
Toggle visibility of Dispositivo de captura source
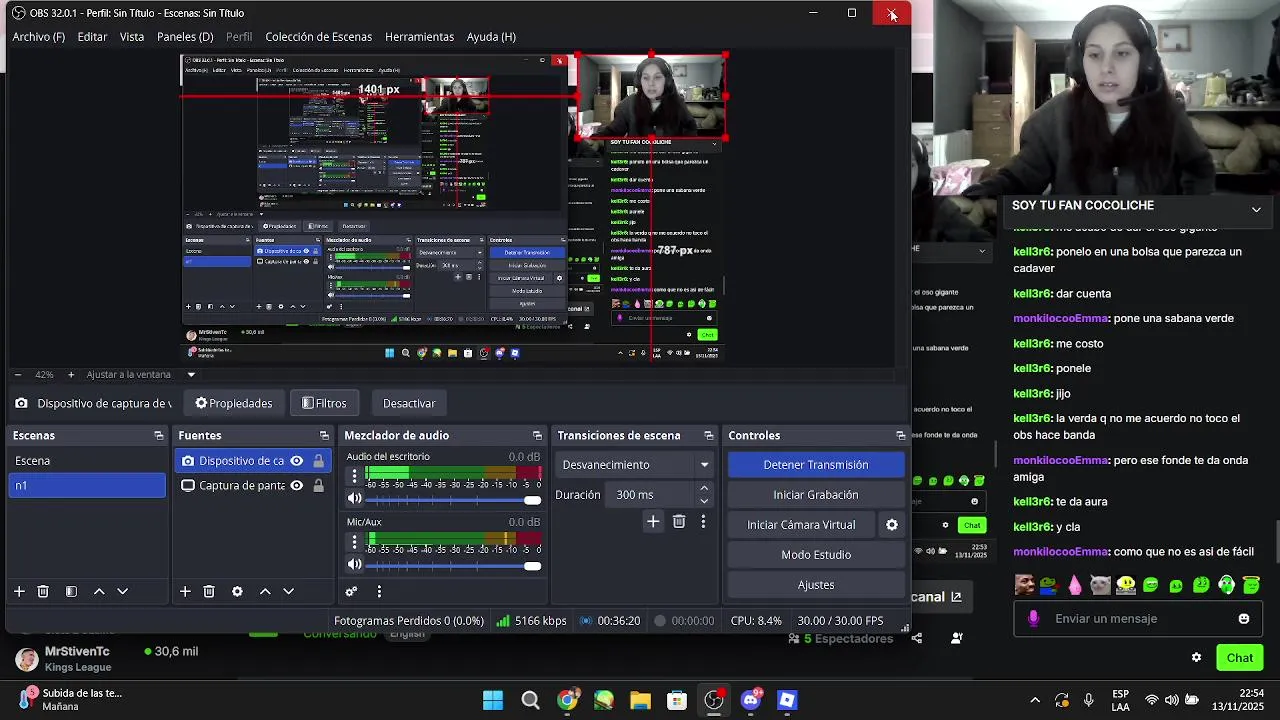pyautogui.click(x=296, y=461)
